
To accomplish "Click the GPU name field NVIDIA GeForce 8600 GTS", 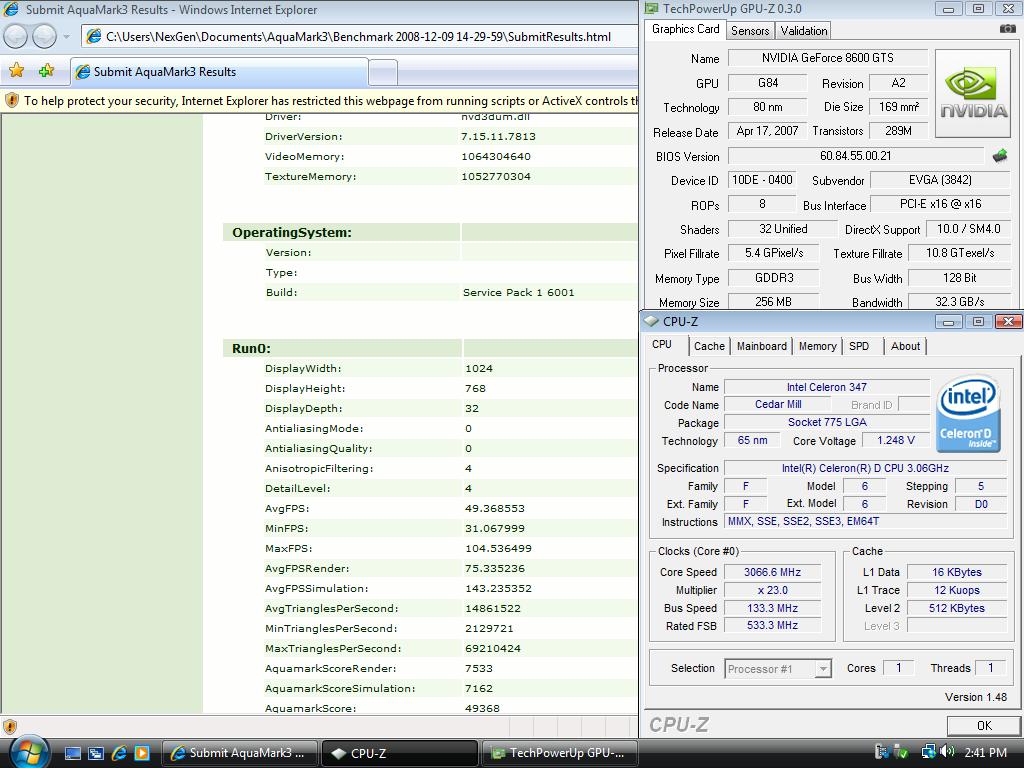I will click(827, 58).
